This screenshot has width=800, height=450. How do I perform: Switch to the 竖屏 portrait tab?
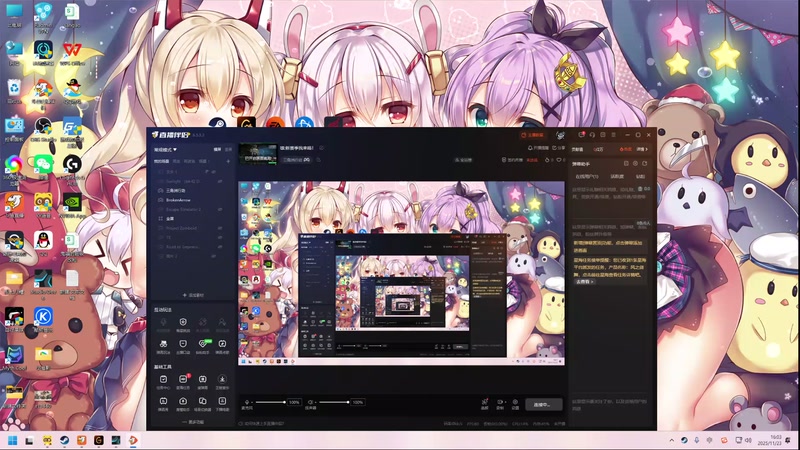coord(228,149)
